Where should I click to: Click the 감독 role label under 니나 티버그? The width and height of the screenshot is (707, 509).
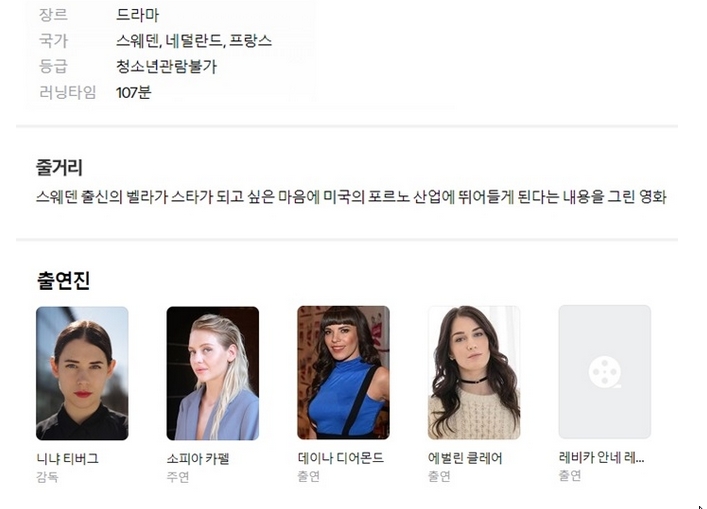(47, 477)
